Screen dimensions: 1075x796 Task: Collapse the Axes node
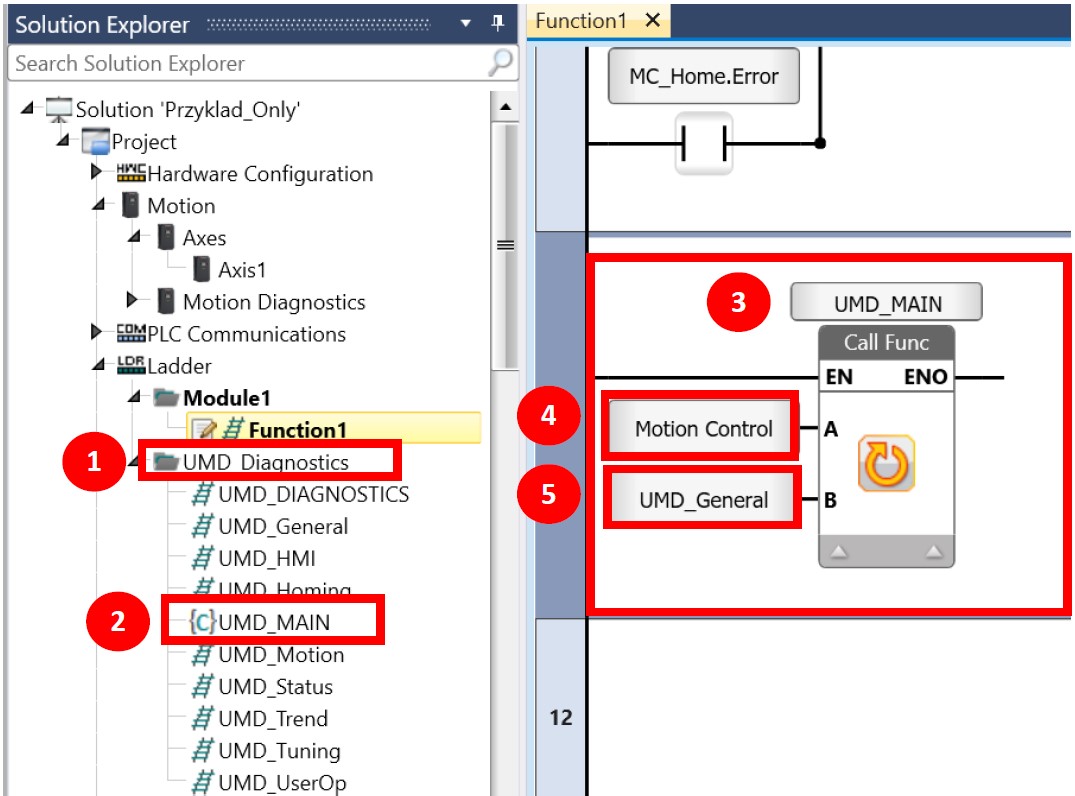coord(134,237)
